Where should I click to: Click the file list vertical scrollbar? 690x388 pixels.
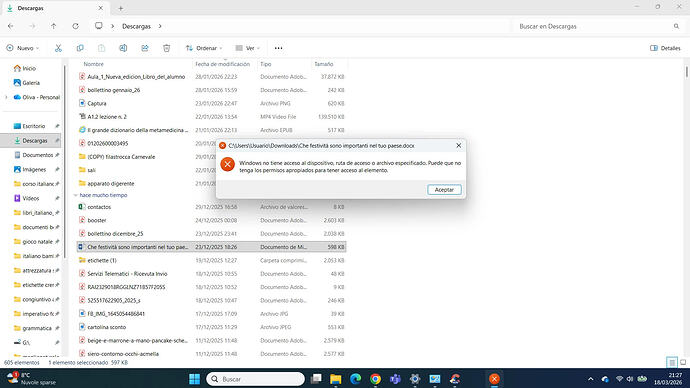point(686,72)
